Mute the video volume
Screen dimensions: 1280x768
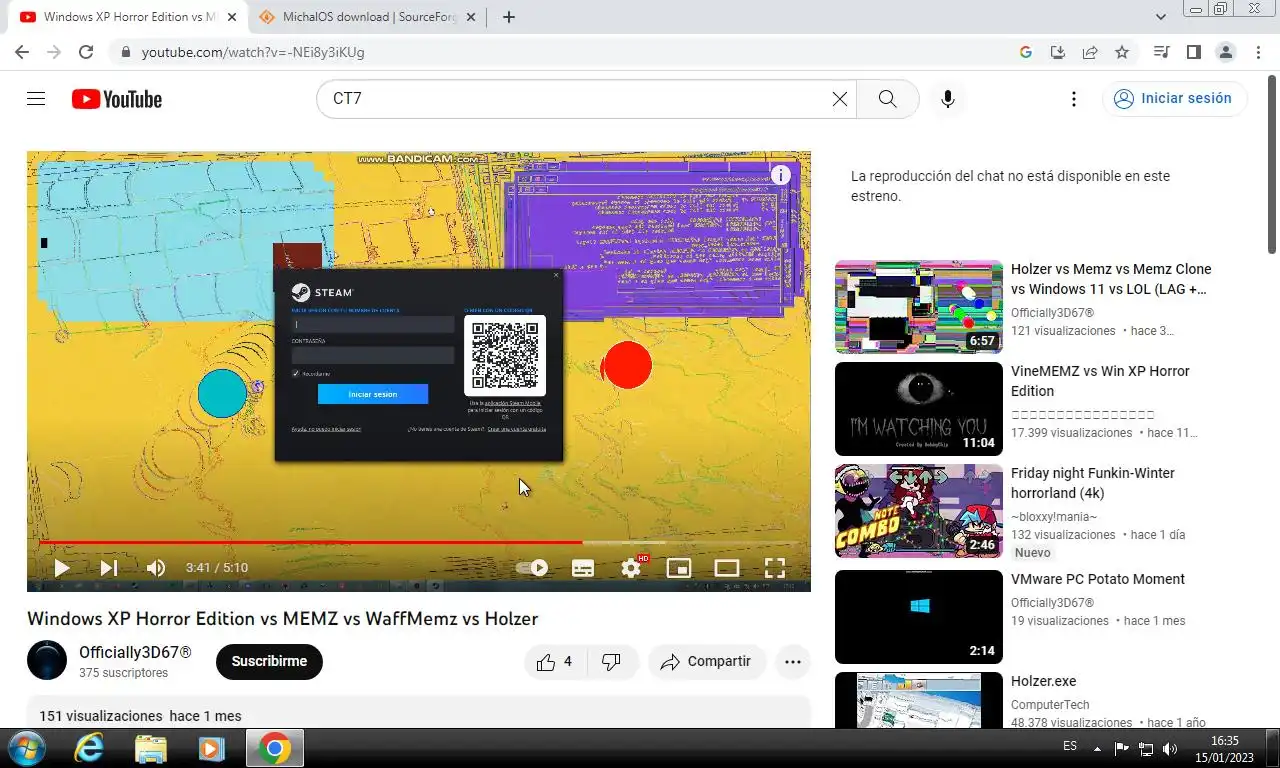click(156, 568)
